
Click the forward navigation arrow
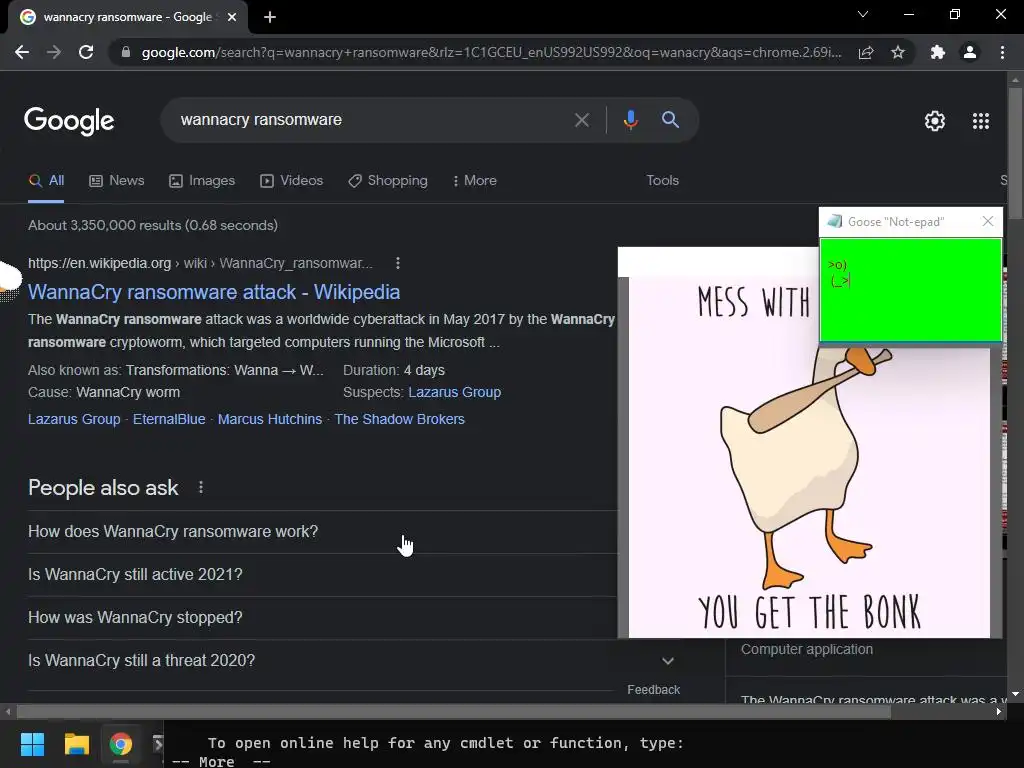(54, 52)
